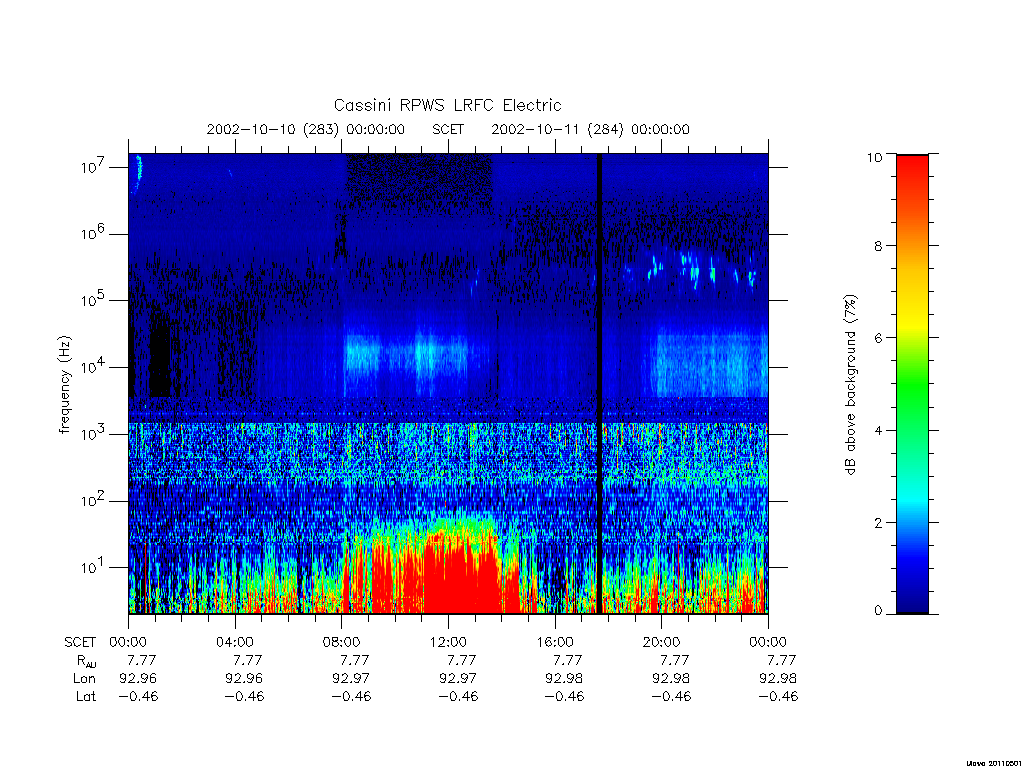1024x768 pixels.
Task: Click the Lon value 92.97 under 12:00
Action: 458,679
